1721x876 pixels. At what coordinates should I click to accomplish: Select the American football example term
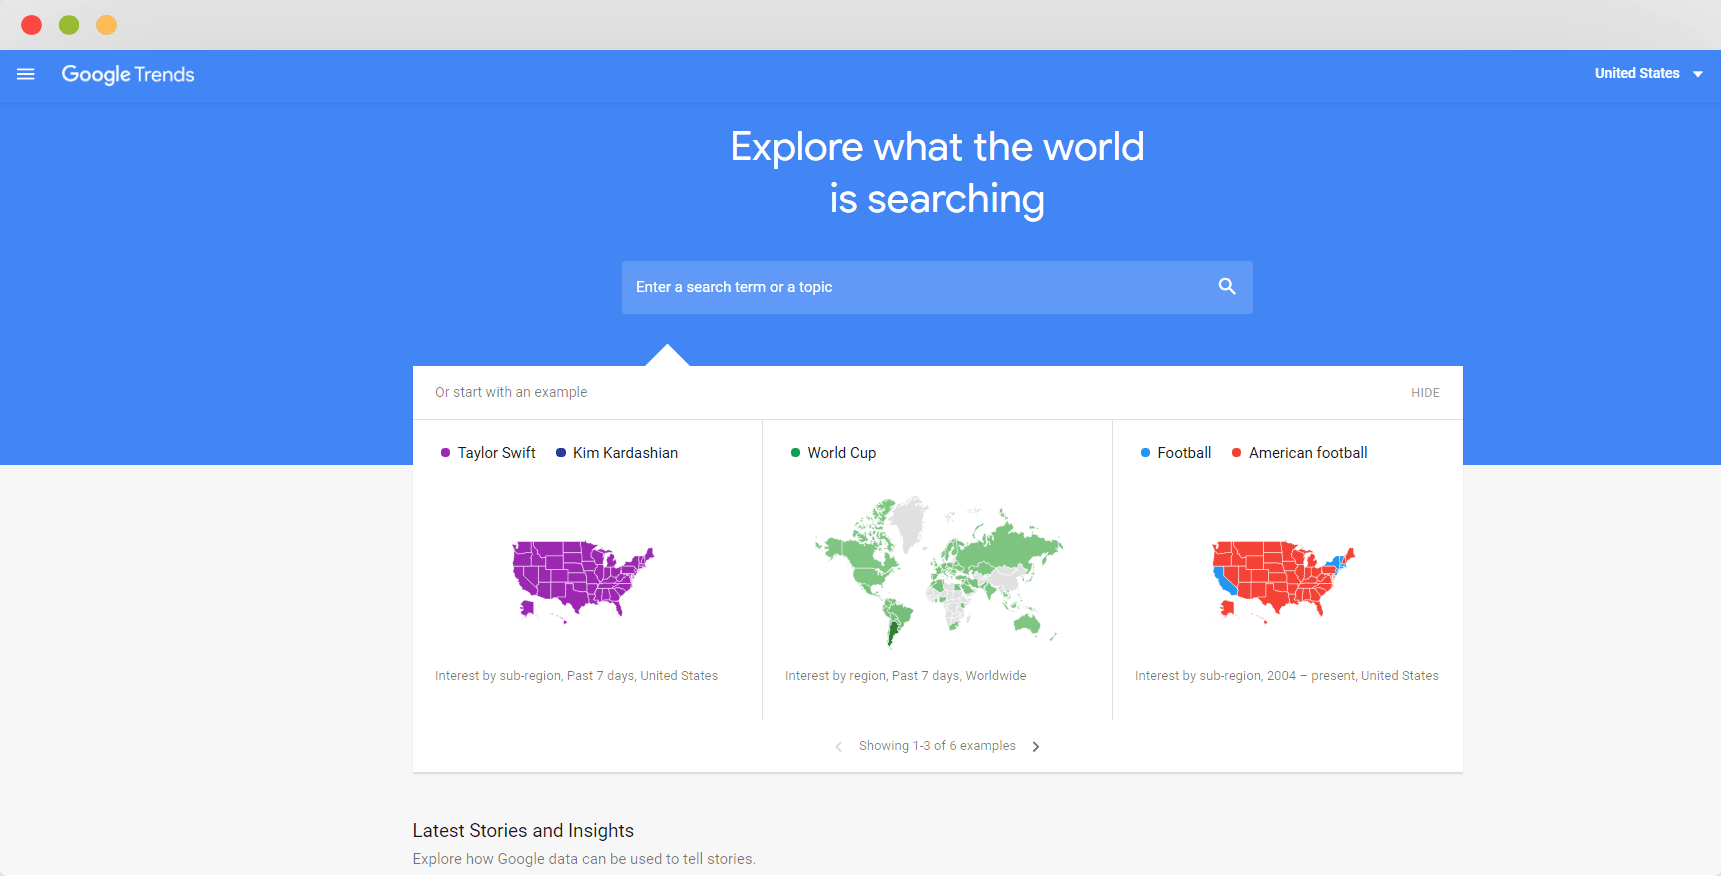click(x=1308, y=453)
